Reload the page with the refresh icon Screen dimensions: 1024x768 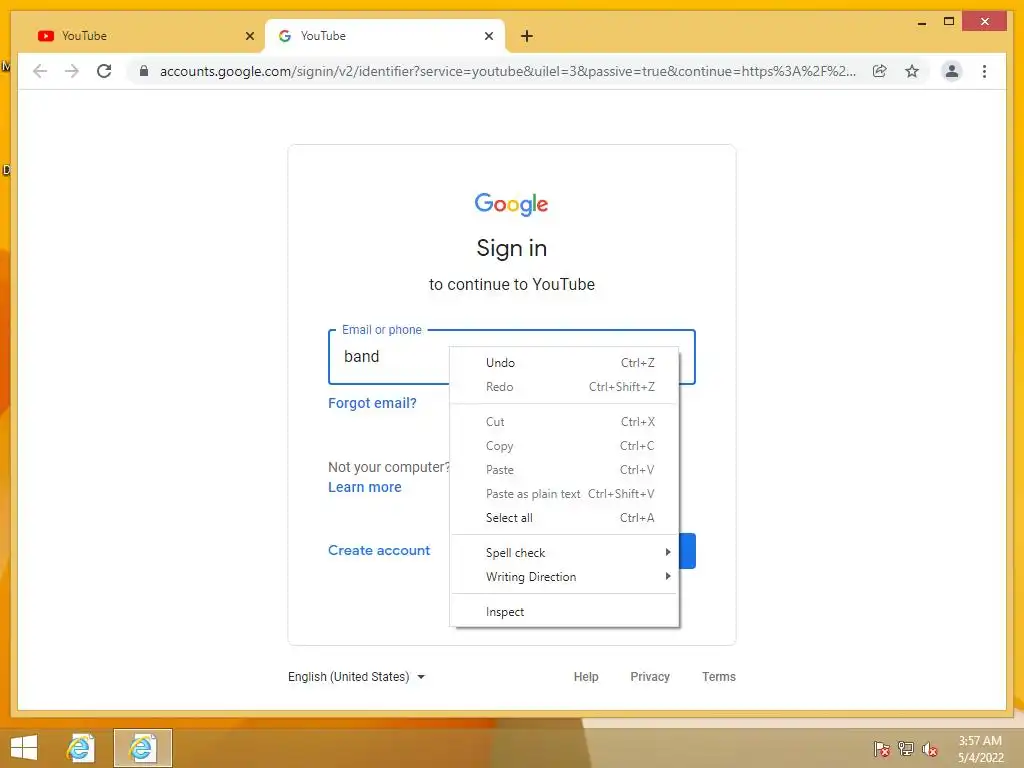pos(104,71)
